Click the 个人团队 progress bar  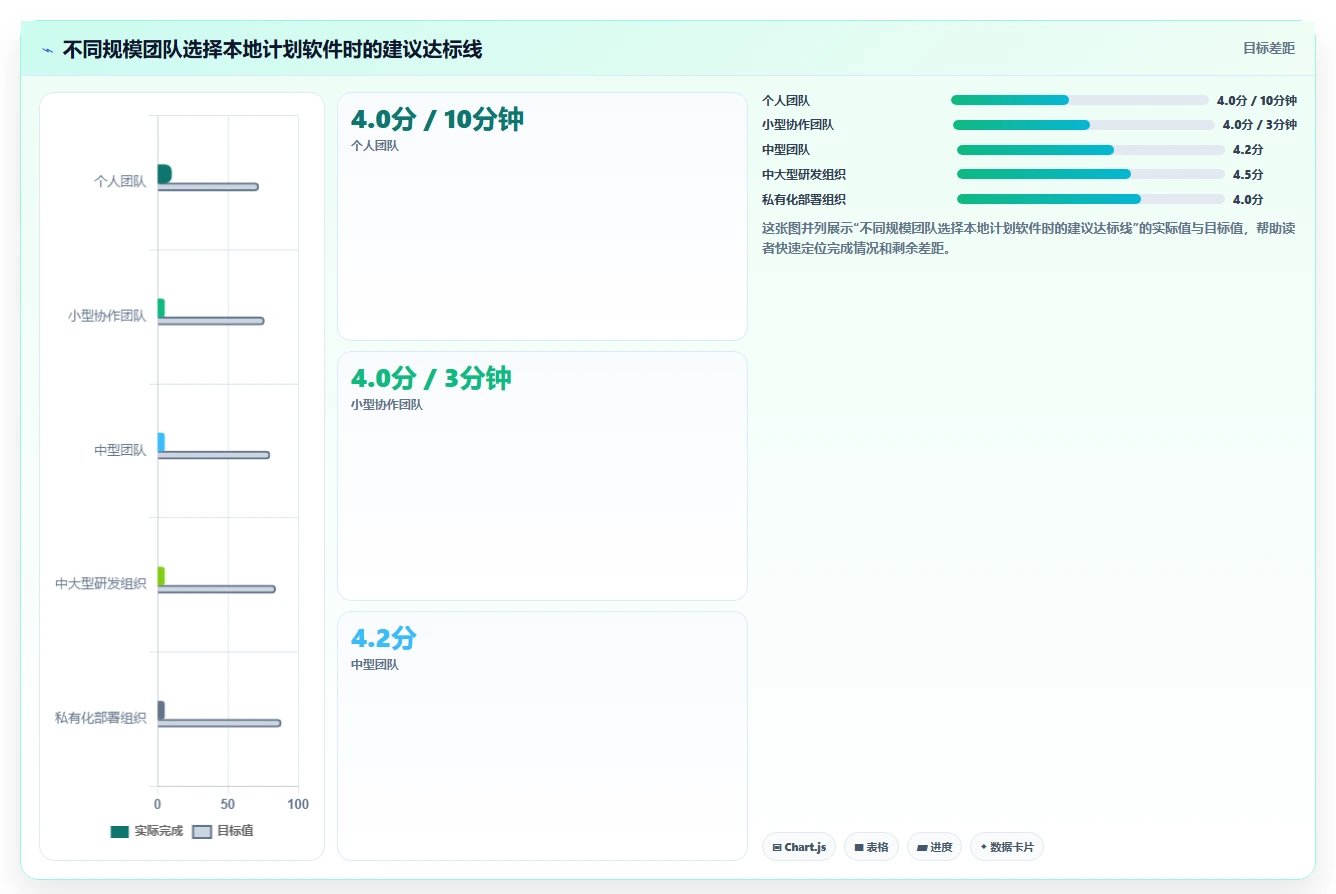[1080, 100]
